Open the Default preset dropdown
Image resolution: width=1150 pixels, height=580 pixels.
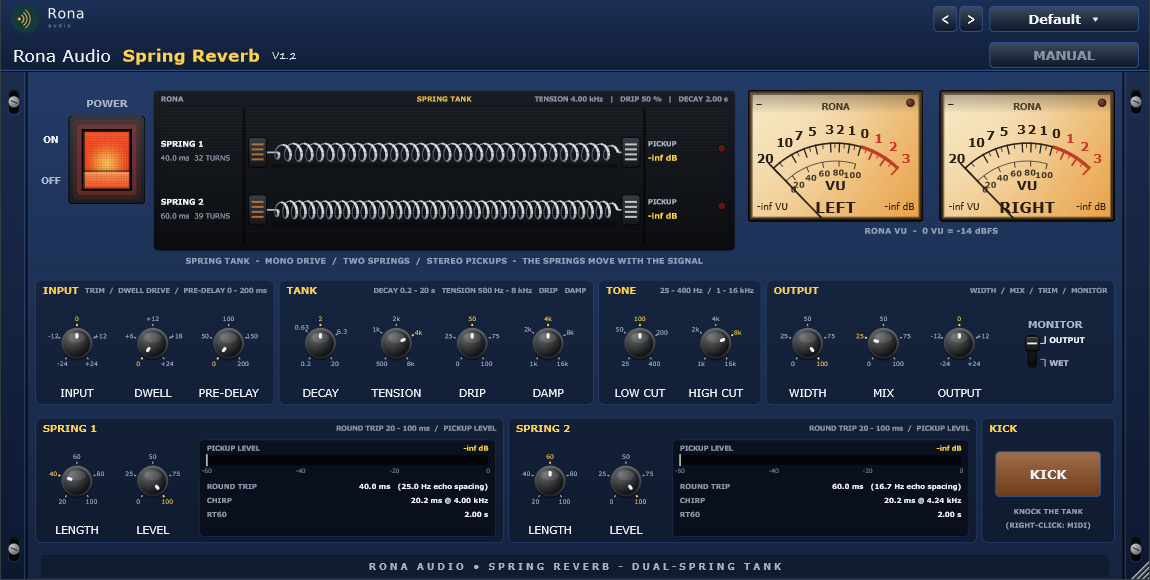pyautogui.click(x=1063, y=19)
